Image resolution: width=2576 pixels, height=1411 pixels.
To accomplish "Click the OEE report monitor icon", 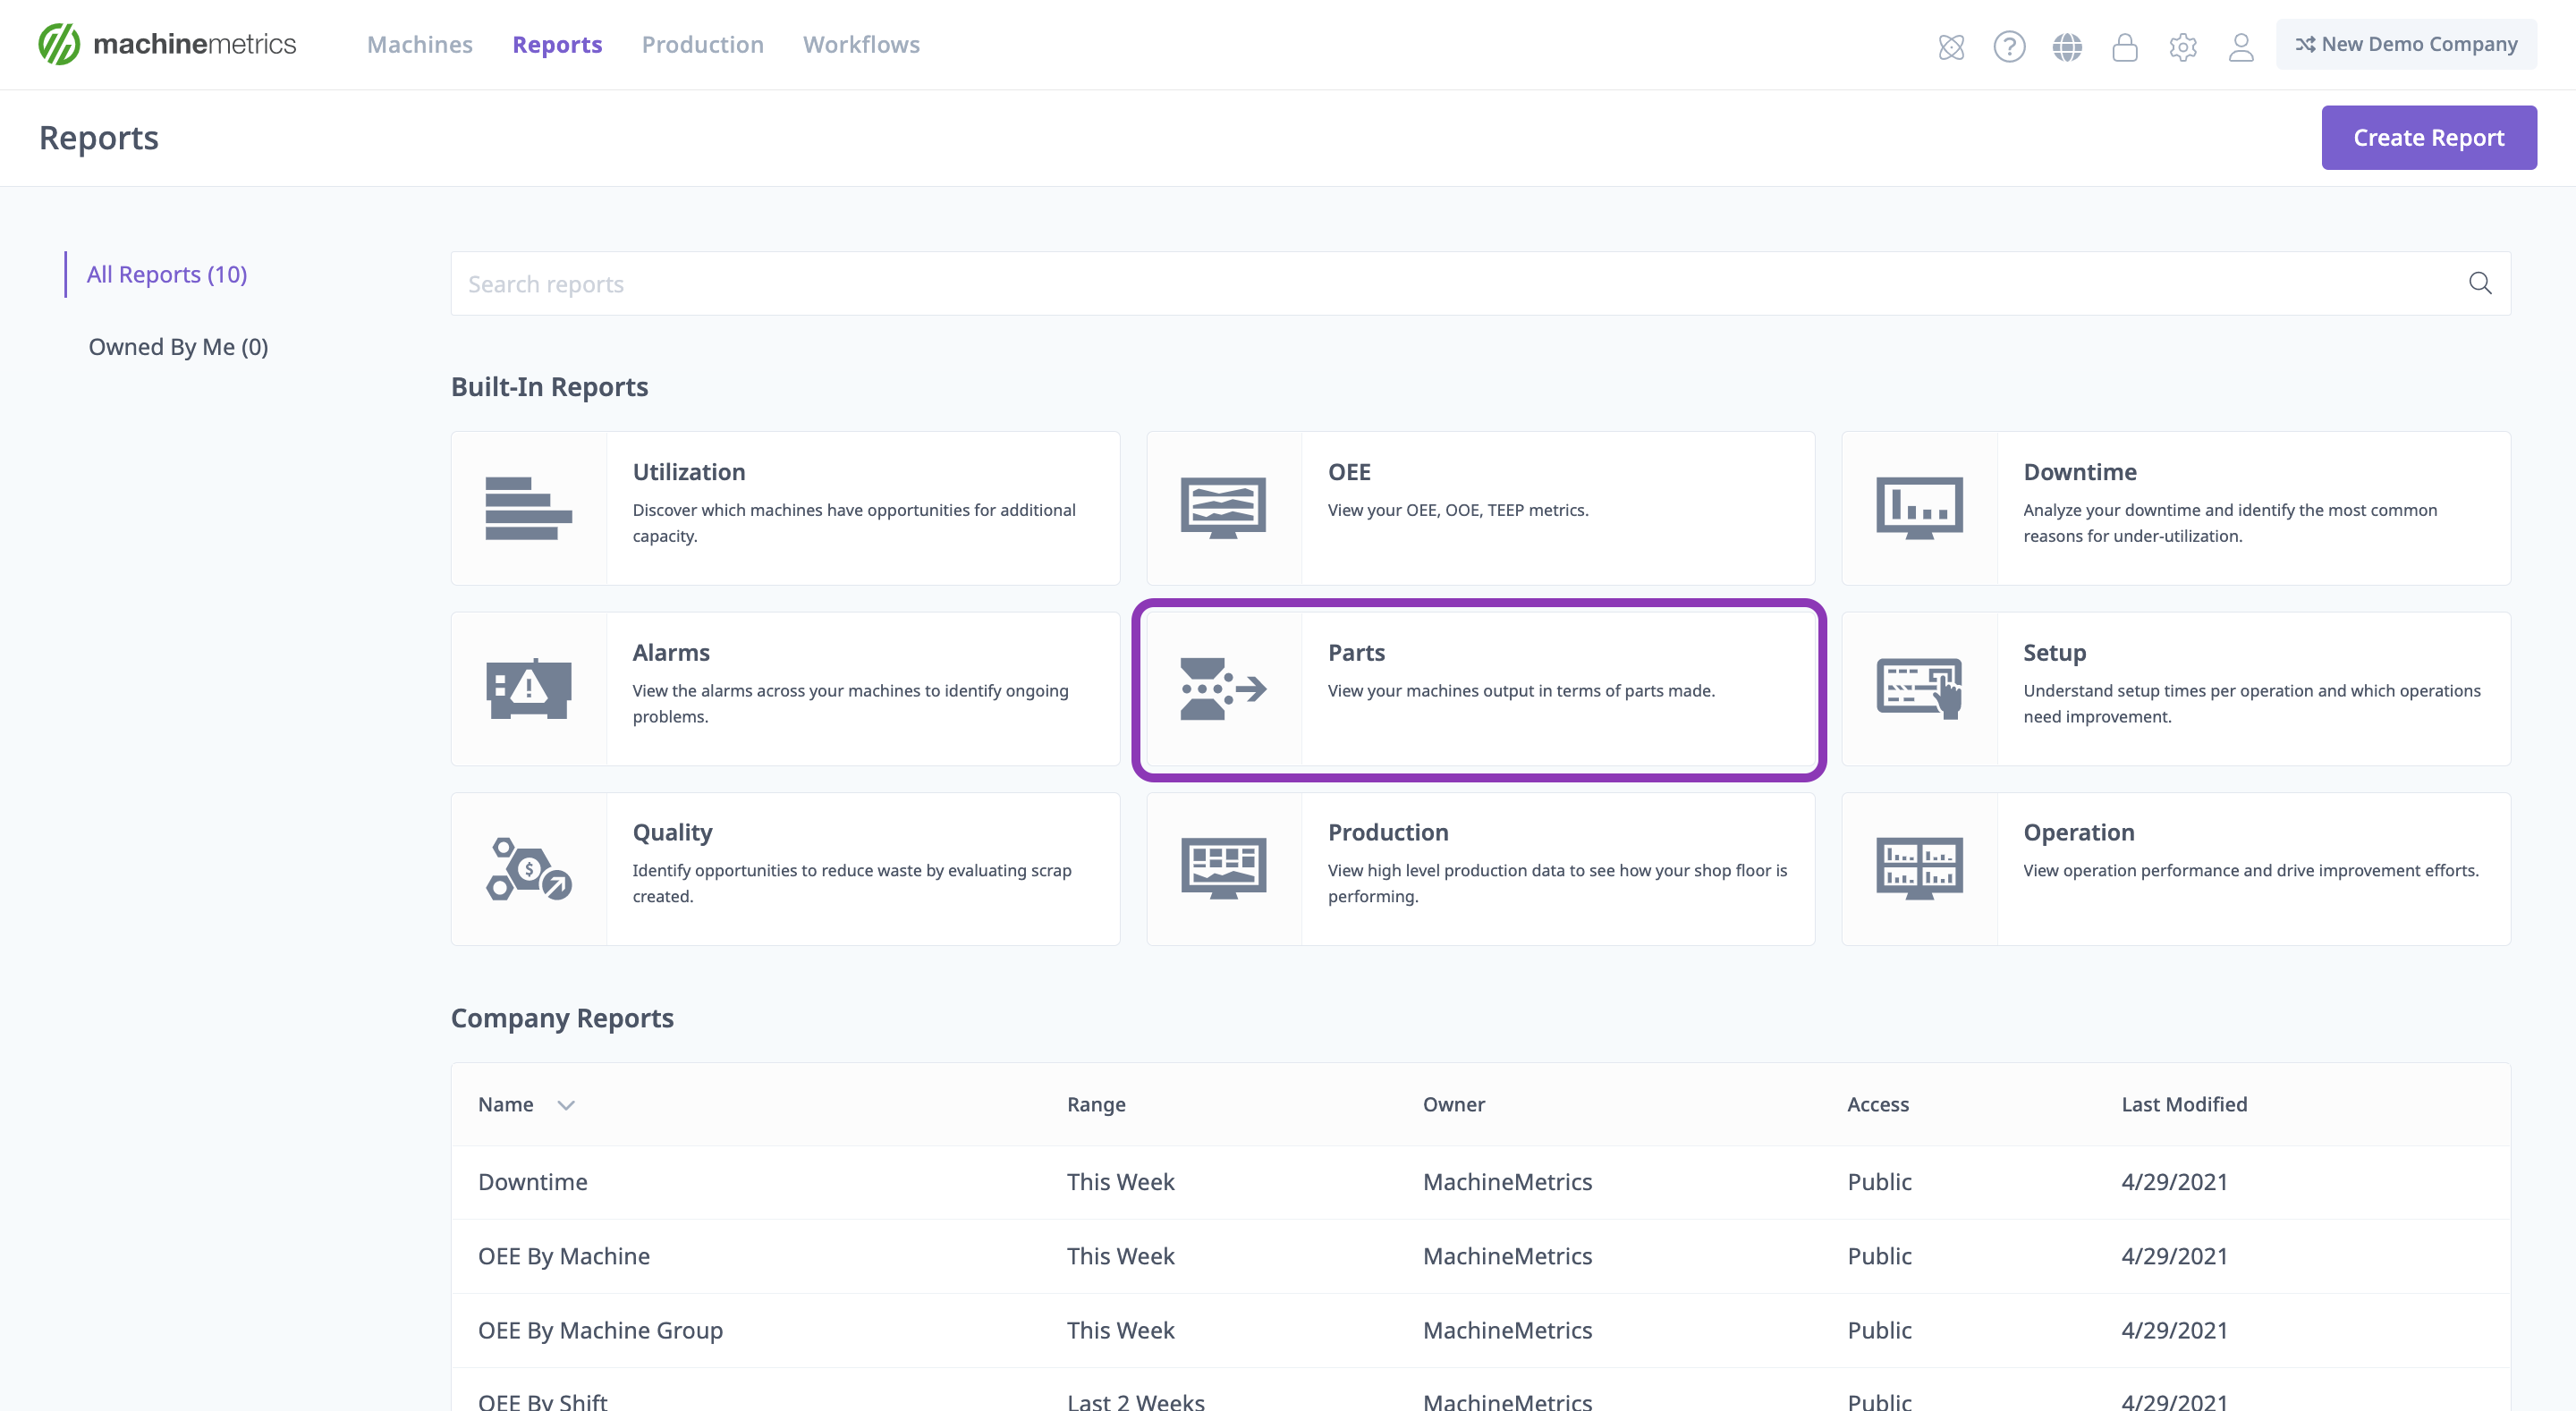I will 1223,508.
